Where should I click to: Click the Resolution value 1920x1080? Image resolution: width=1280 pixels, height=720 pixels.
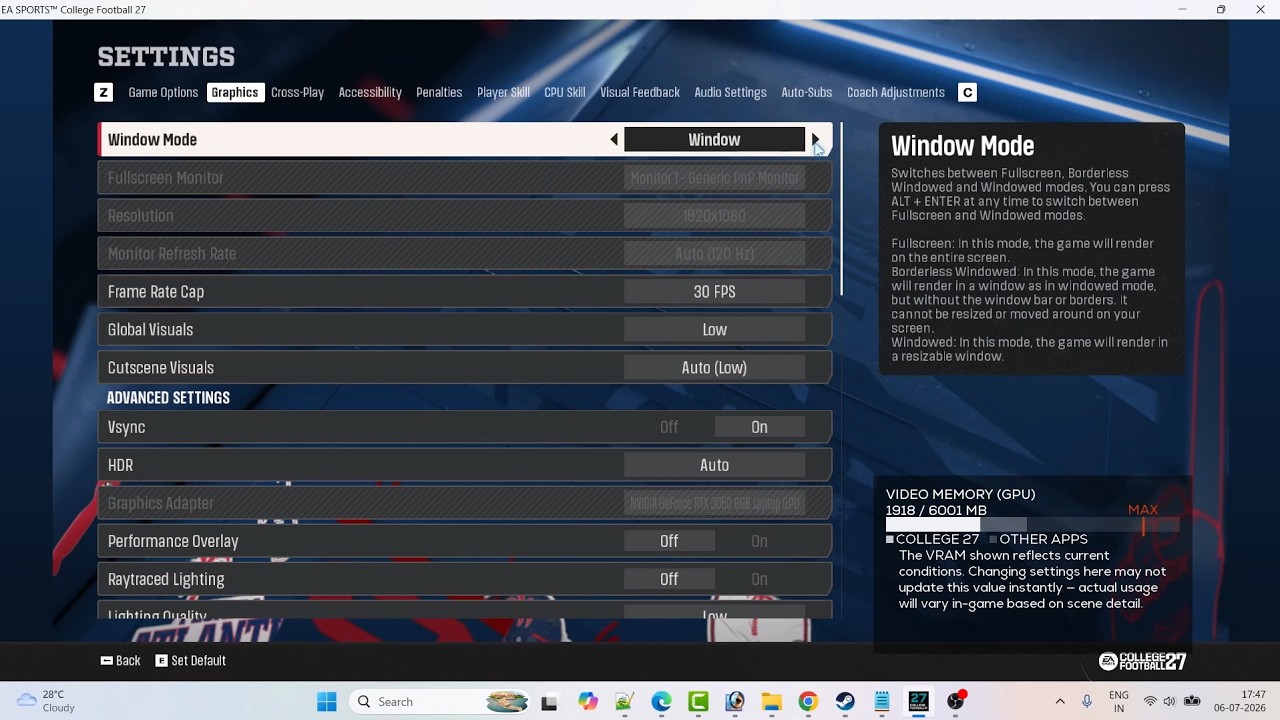[714, 216]
